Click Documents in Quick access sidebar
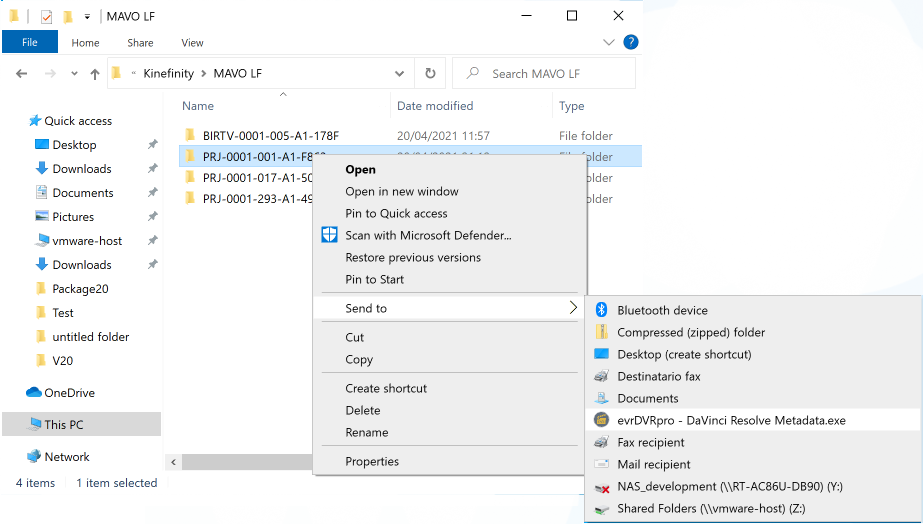The image size is (923, 524). tap(82, 193)
